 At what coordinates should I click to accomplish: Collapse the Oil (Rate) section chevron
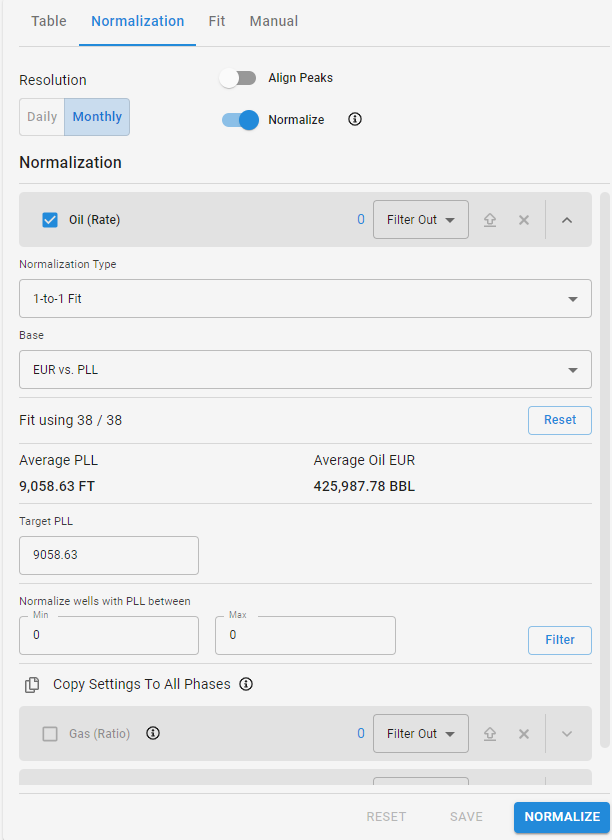point(567,220)
